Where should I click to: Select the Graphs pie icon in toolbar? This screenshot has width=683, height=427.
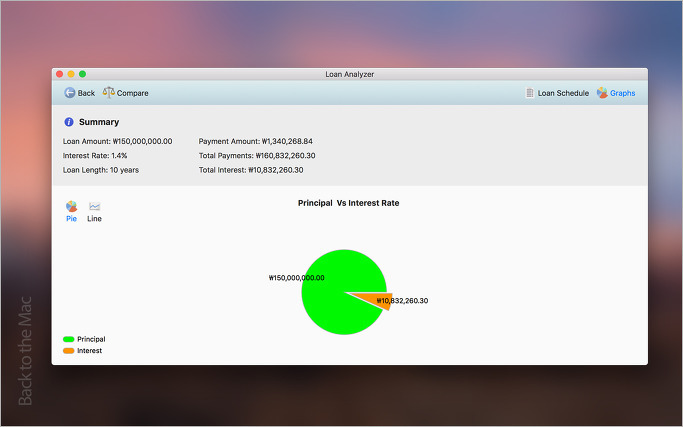click(x=602, y=92)
